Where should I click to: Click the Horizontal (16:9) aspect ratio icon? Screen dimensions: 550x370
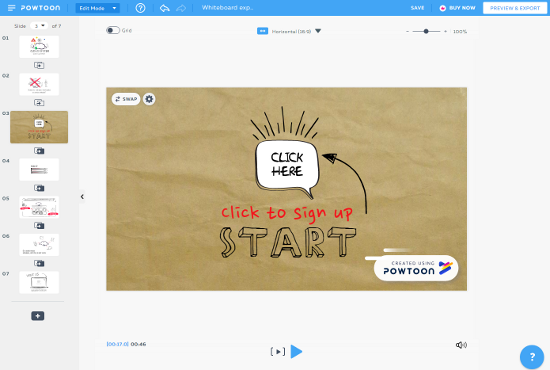[262, 31]
